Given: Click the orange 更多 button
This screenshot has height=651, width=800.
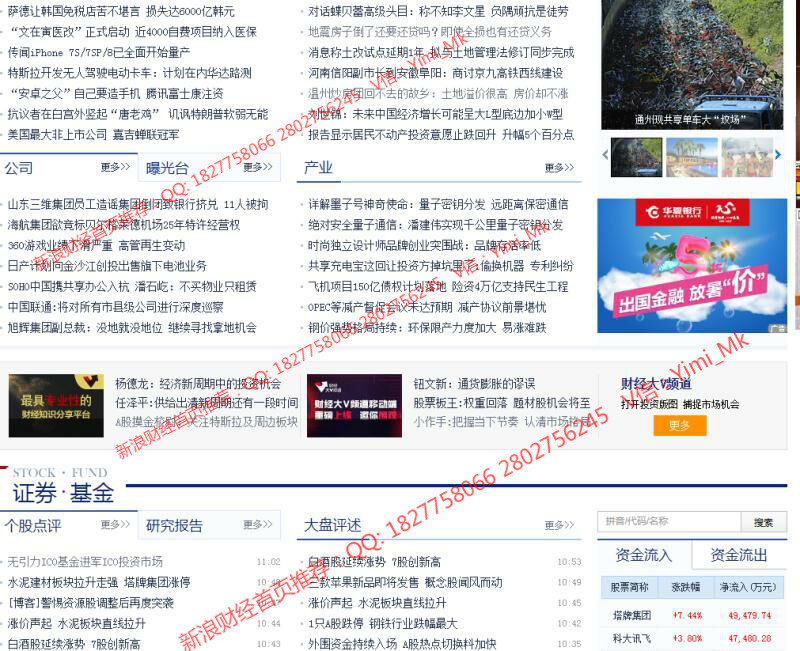Looking at the screenshot, I should click(680, 425).
